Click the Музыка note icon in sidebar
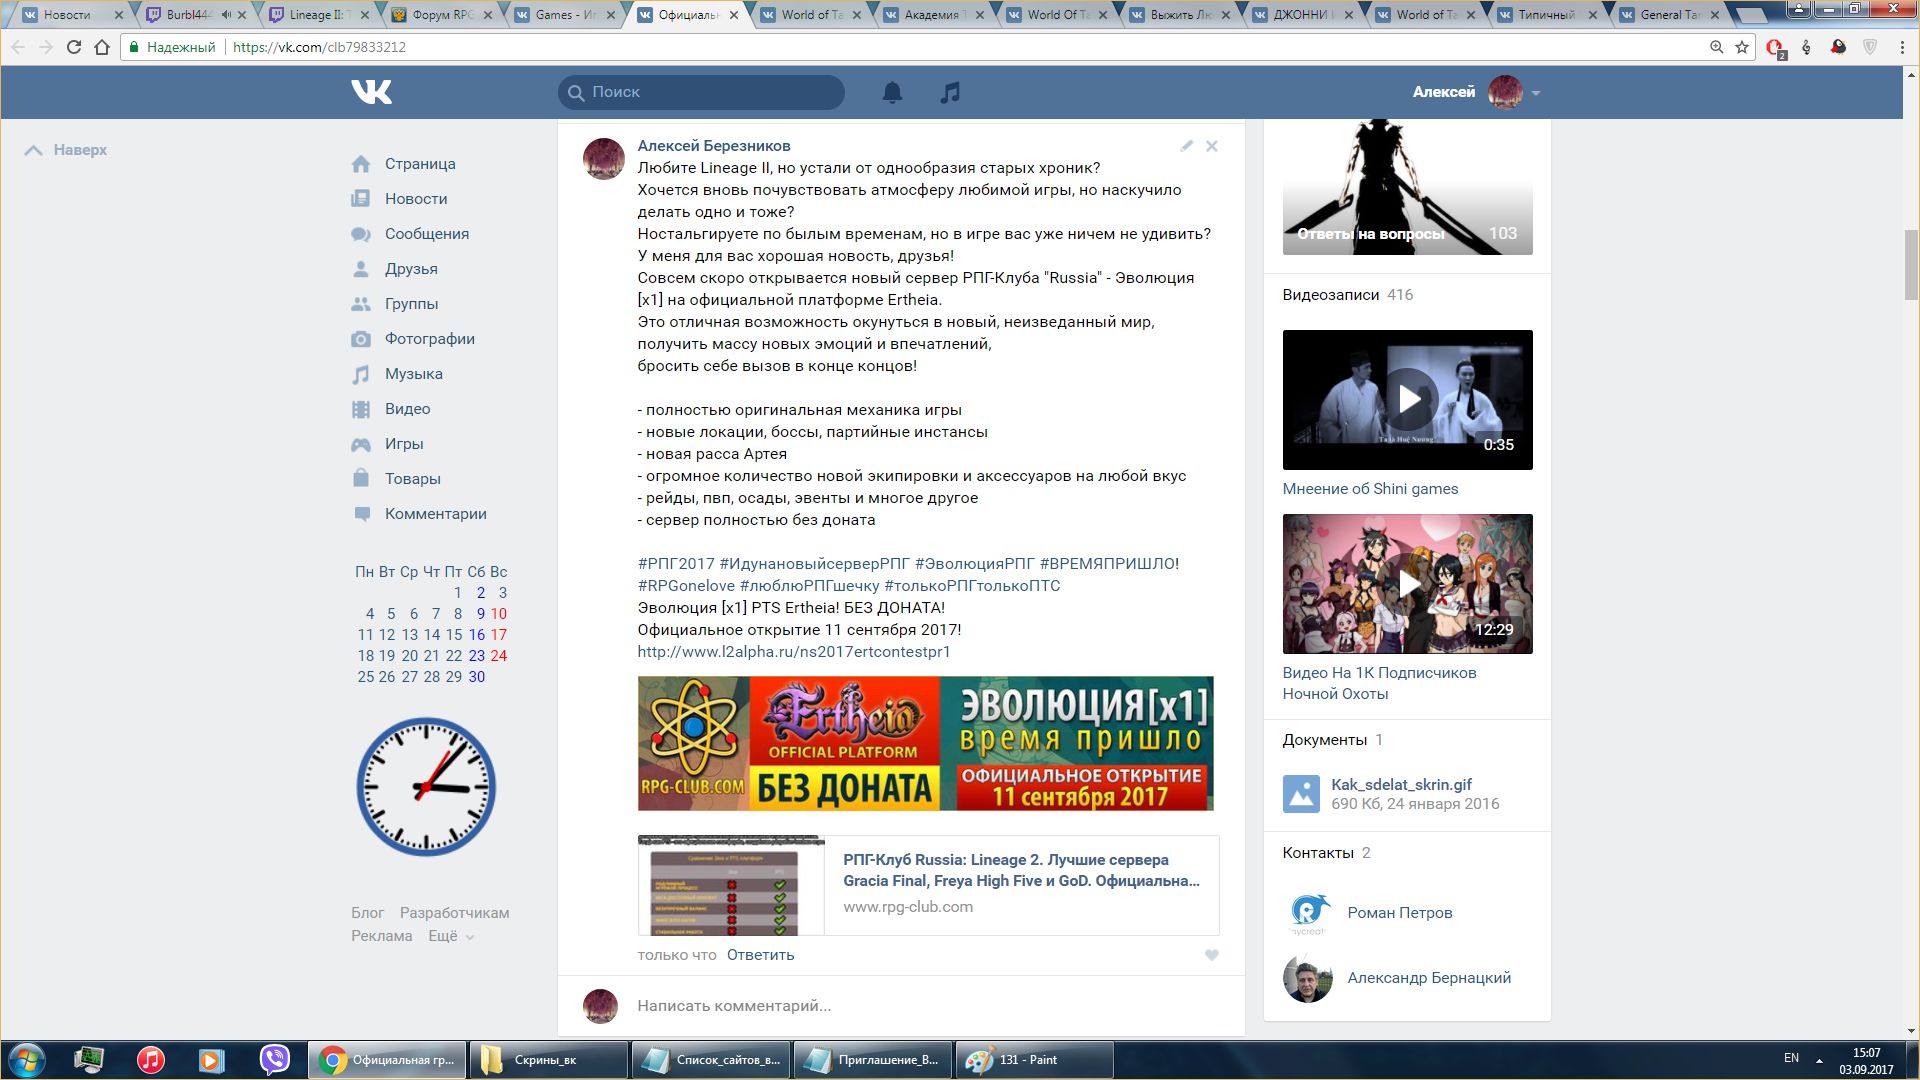 pyautogui.click(x=361, y=374)
